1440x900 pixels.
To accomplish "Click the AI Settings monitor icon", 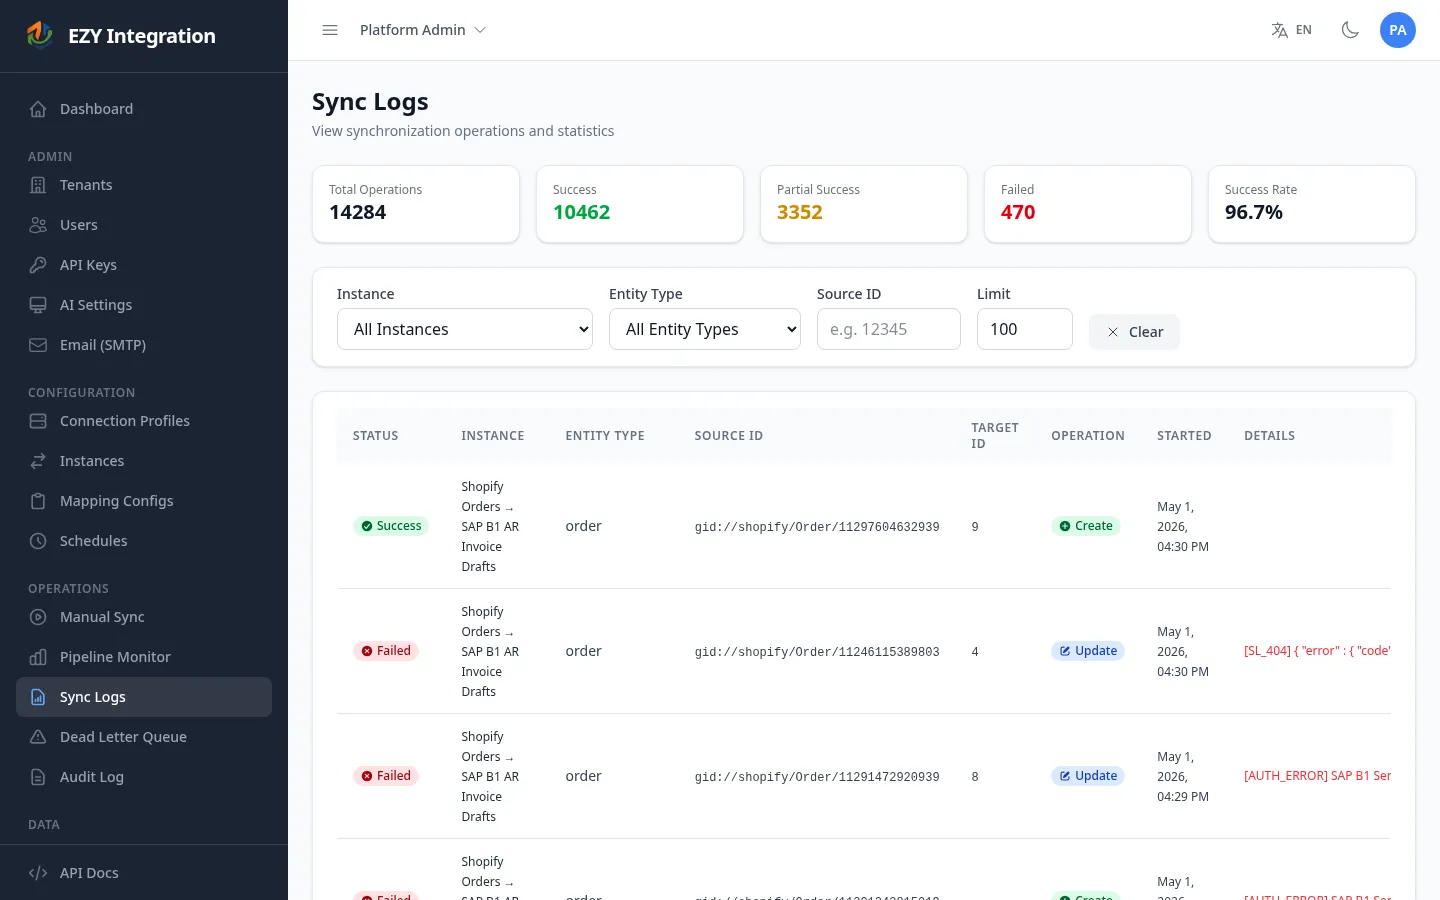I will pyautogui.click(x=38, y=305).
